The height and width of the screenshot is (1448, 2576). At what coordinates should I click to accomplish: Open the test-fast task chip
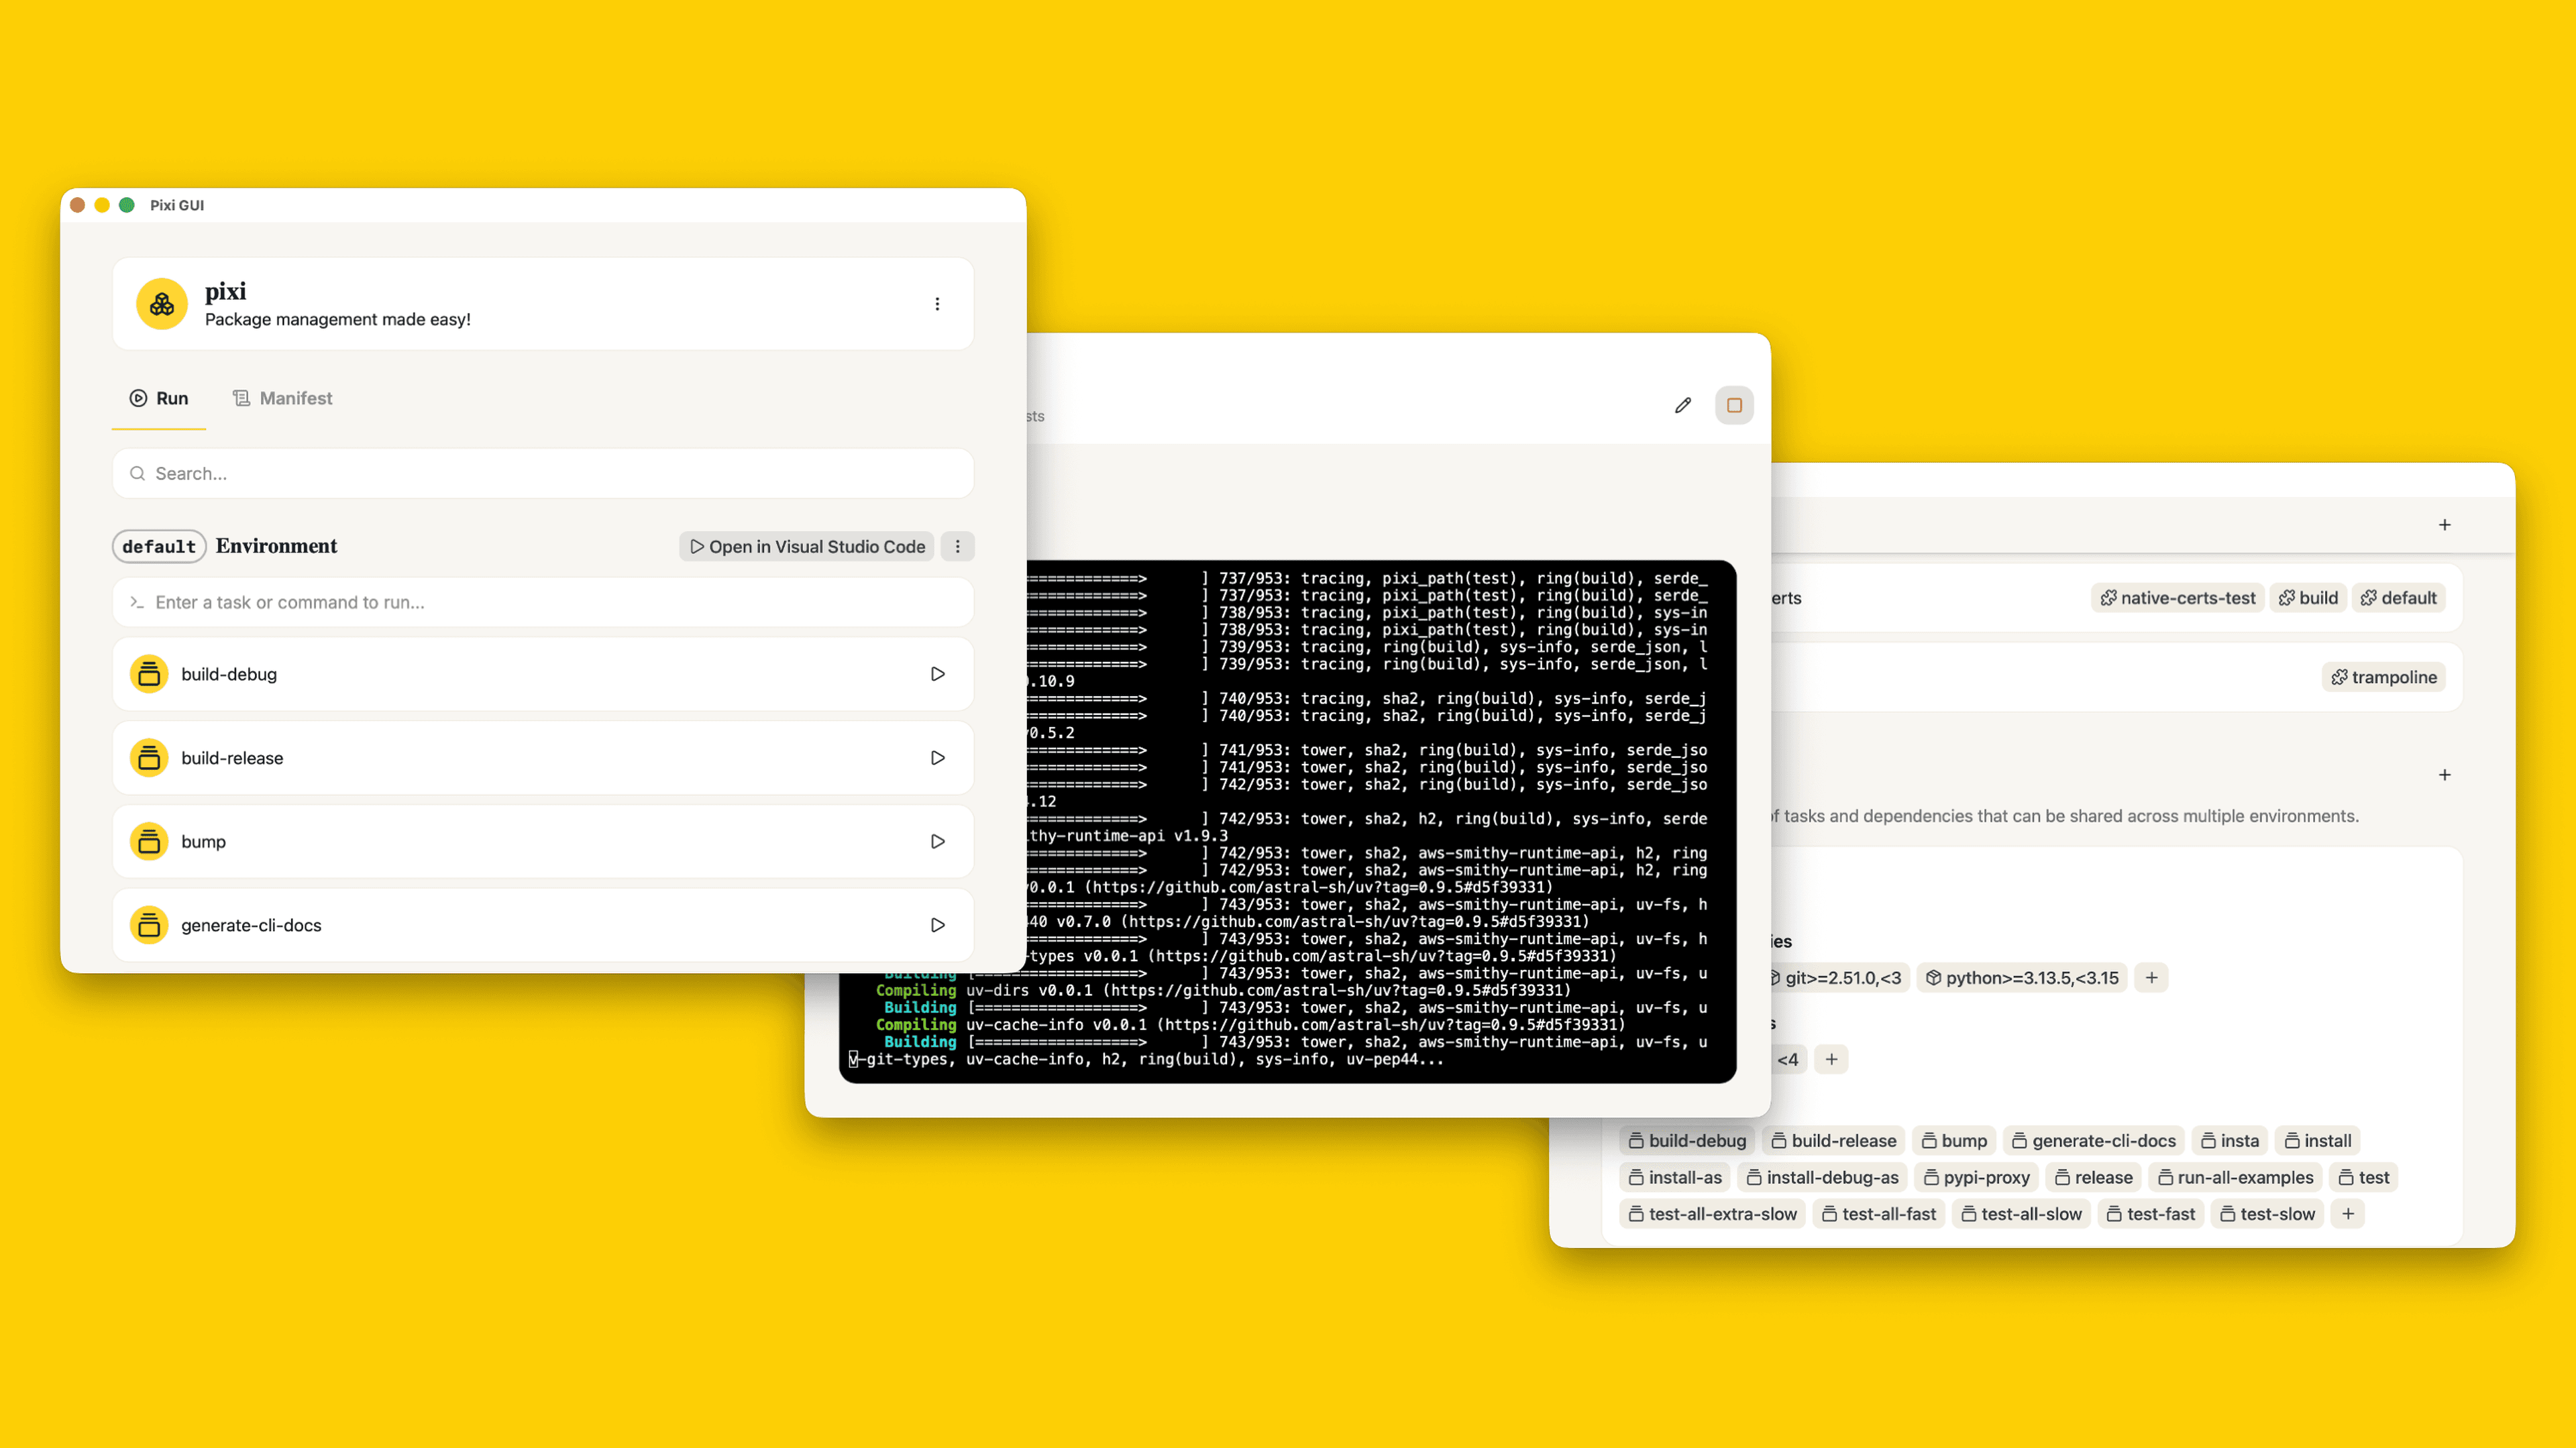(2150, 1214)
